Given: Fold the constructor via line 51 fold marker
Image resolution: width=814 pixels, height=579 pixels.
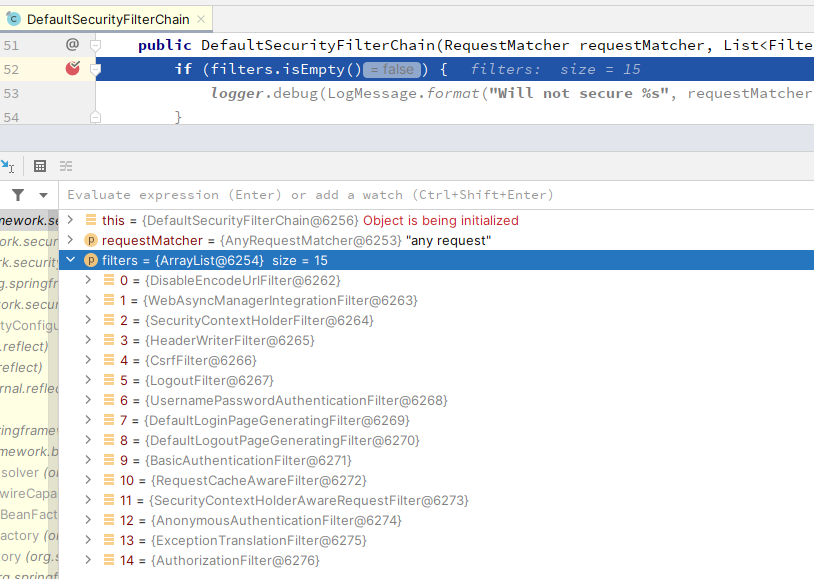Looking at the screenshot, I should 96,46.
